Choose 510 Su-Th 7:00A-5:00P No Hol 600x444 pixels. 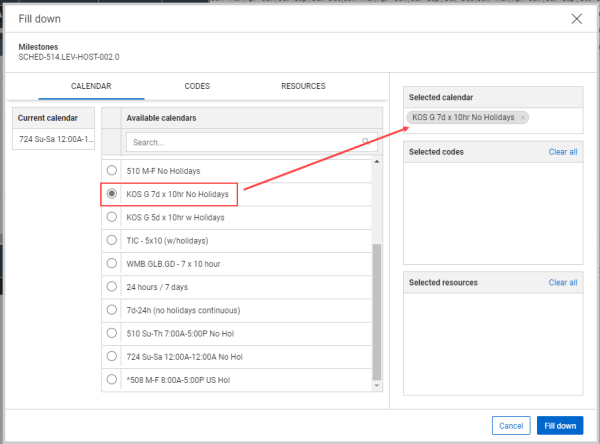pyautogui.click(x=111, y=333)
